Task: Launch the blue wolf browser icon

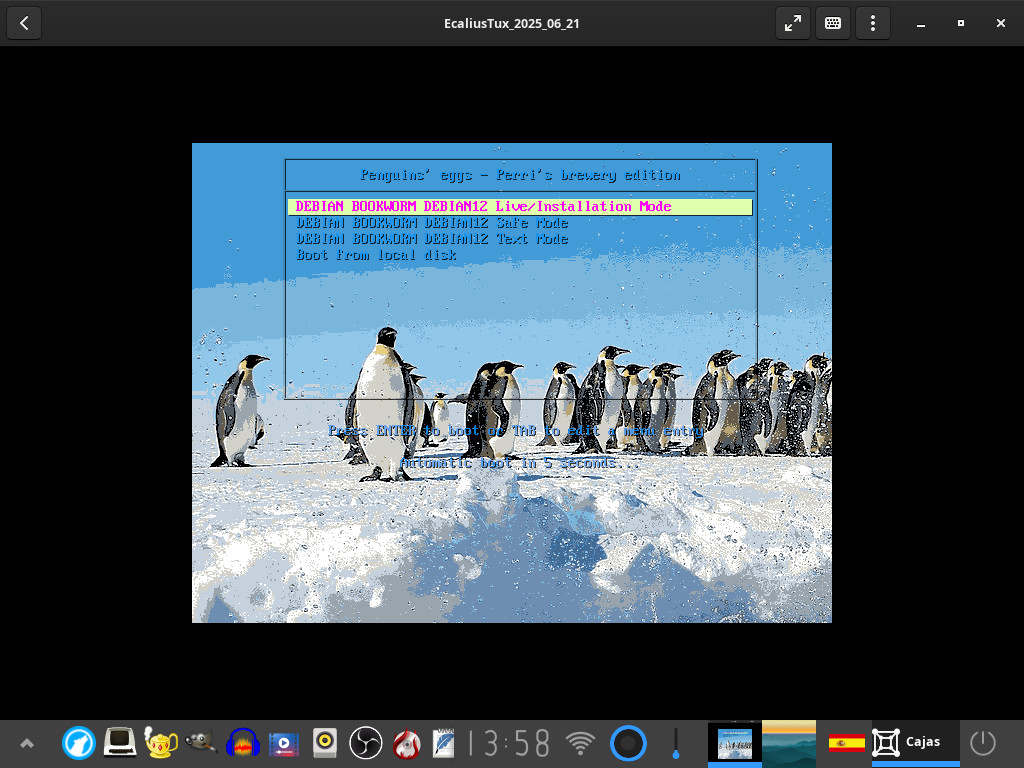Action: 79,743
